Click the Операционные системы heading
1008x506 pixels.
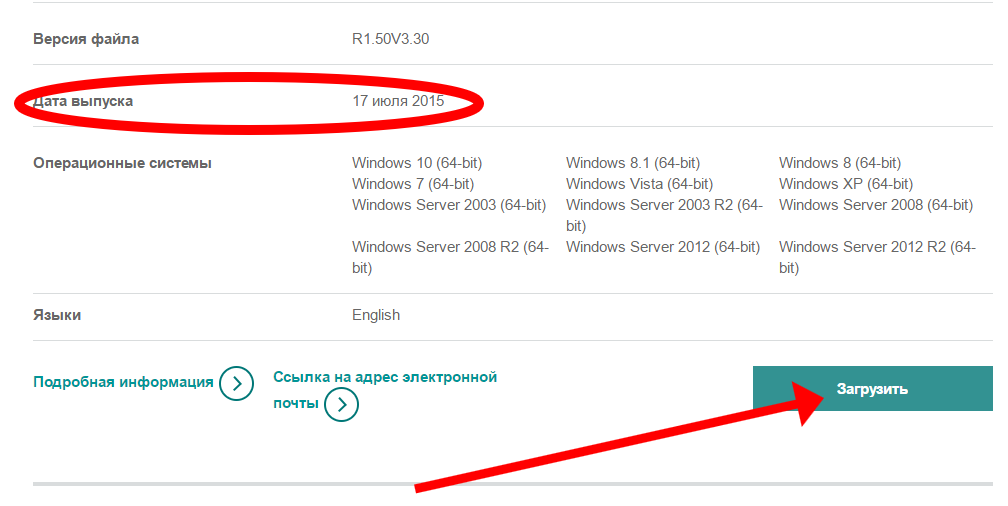pos(122,163)
